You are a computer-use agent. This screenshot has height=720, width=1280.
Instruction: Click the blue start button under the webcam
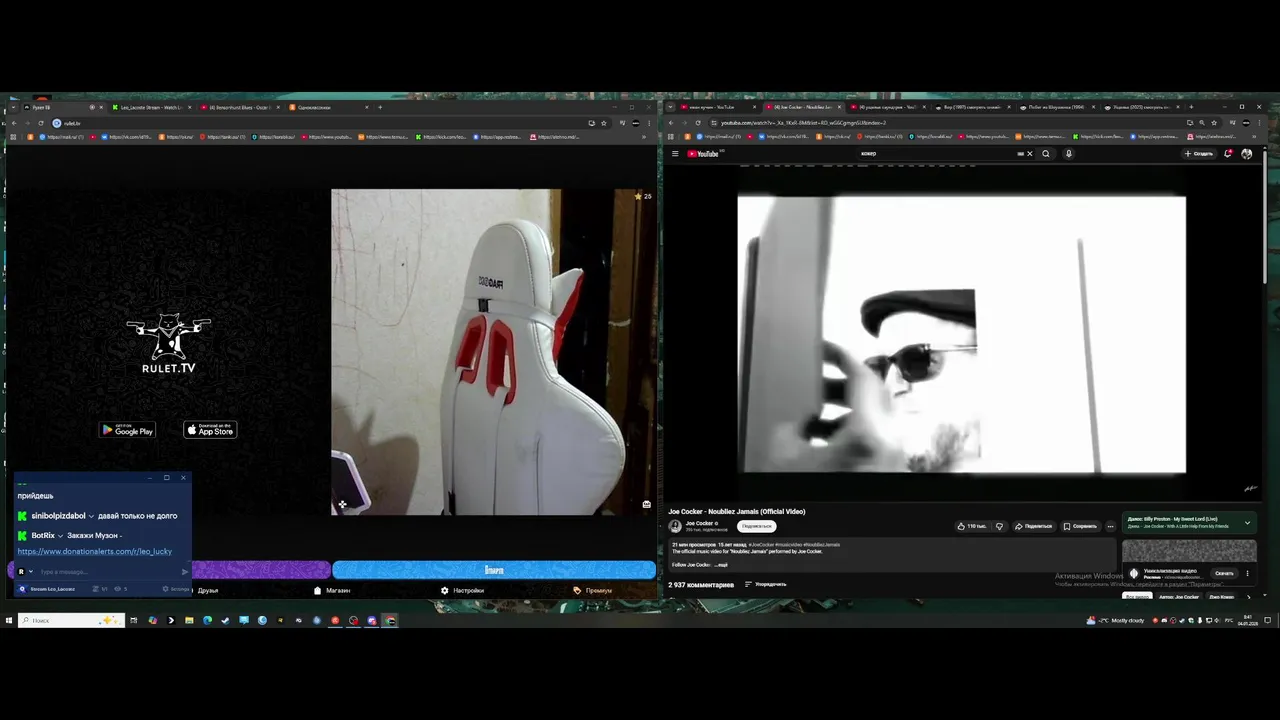(494, 570)
